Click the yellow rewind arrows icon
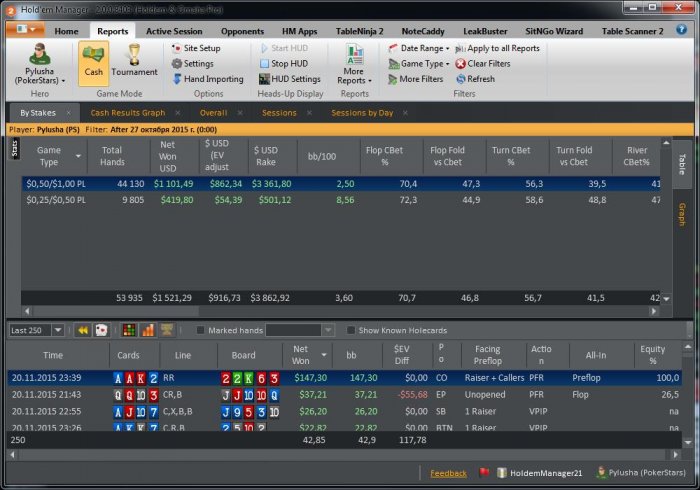700x490 pixels. click(83, 330)
